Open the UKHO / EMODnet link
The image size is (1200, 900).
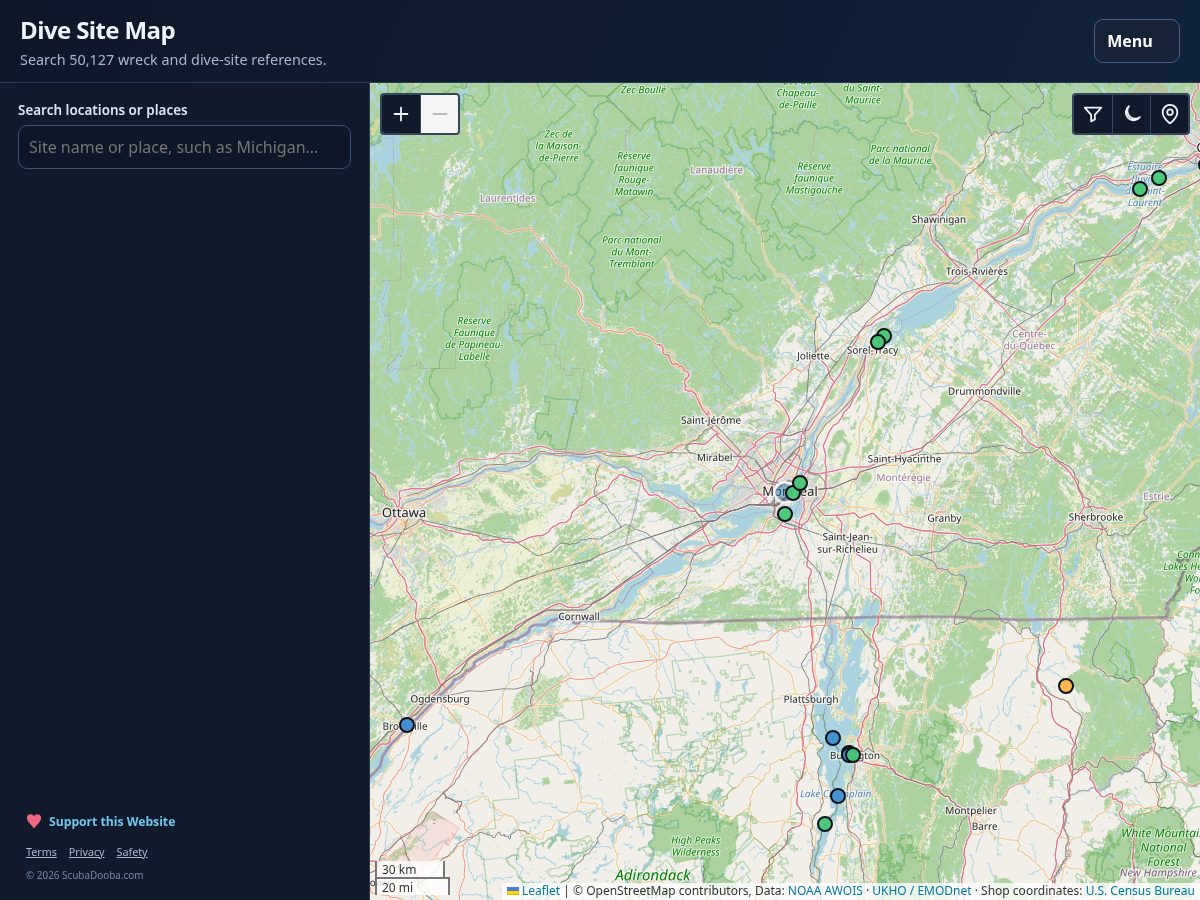922,890
